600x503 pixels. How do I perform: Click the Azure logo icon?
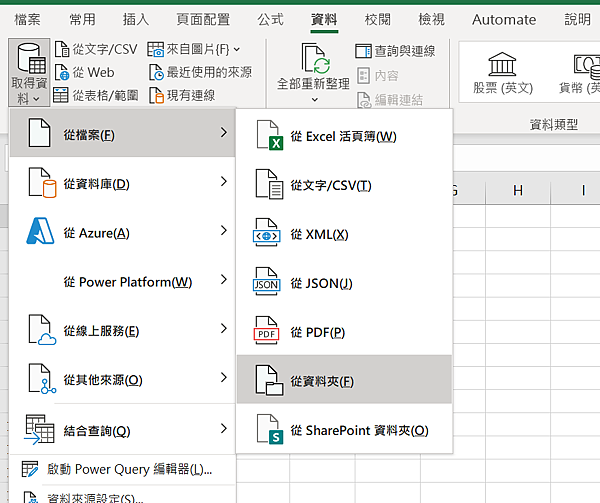pyautogui.click(x=40, y=231)
